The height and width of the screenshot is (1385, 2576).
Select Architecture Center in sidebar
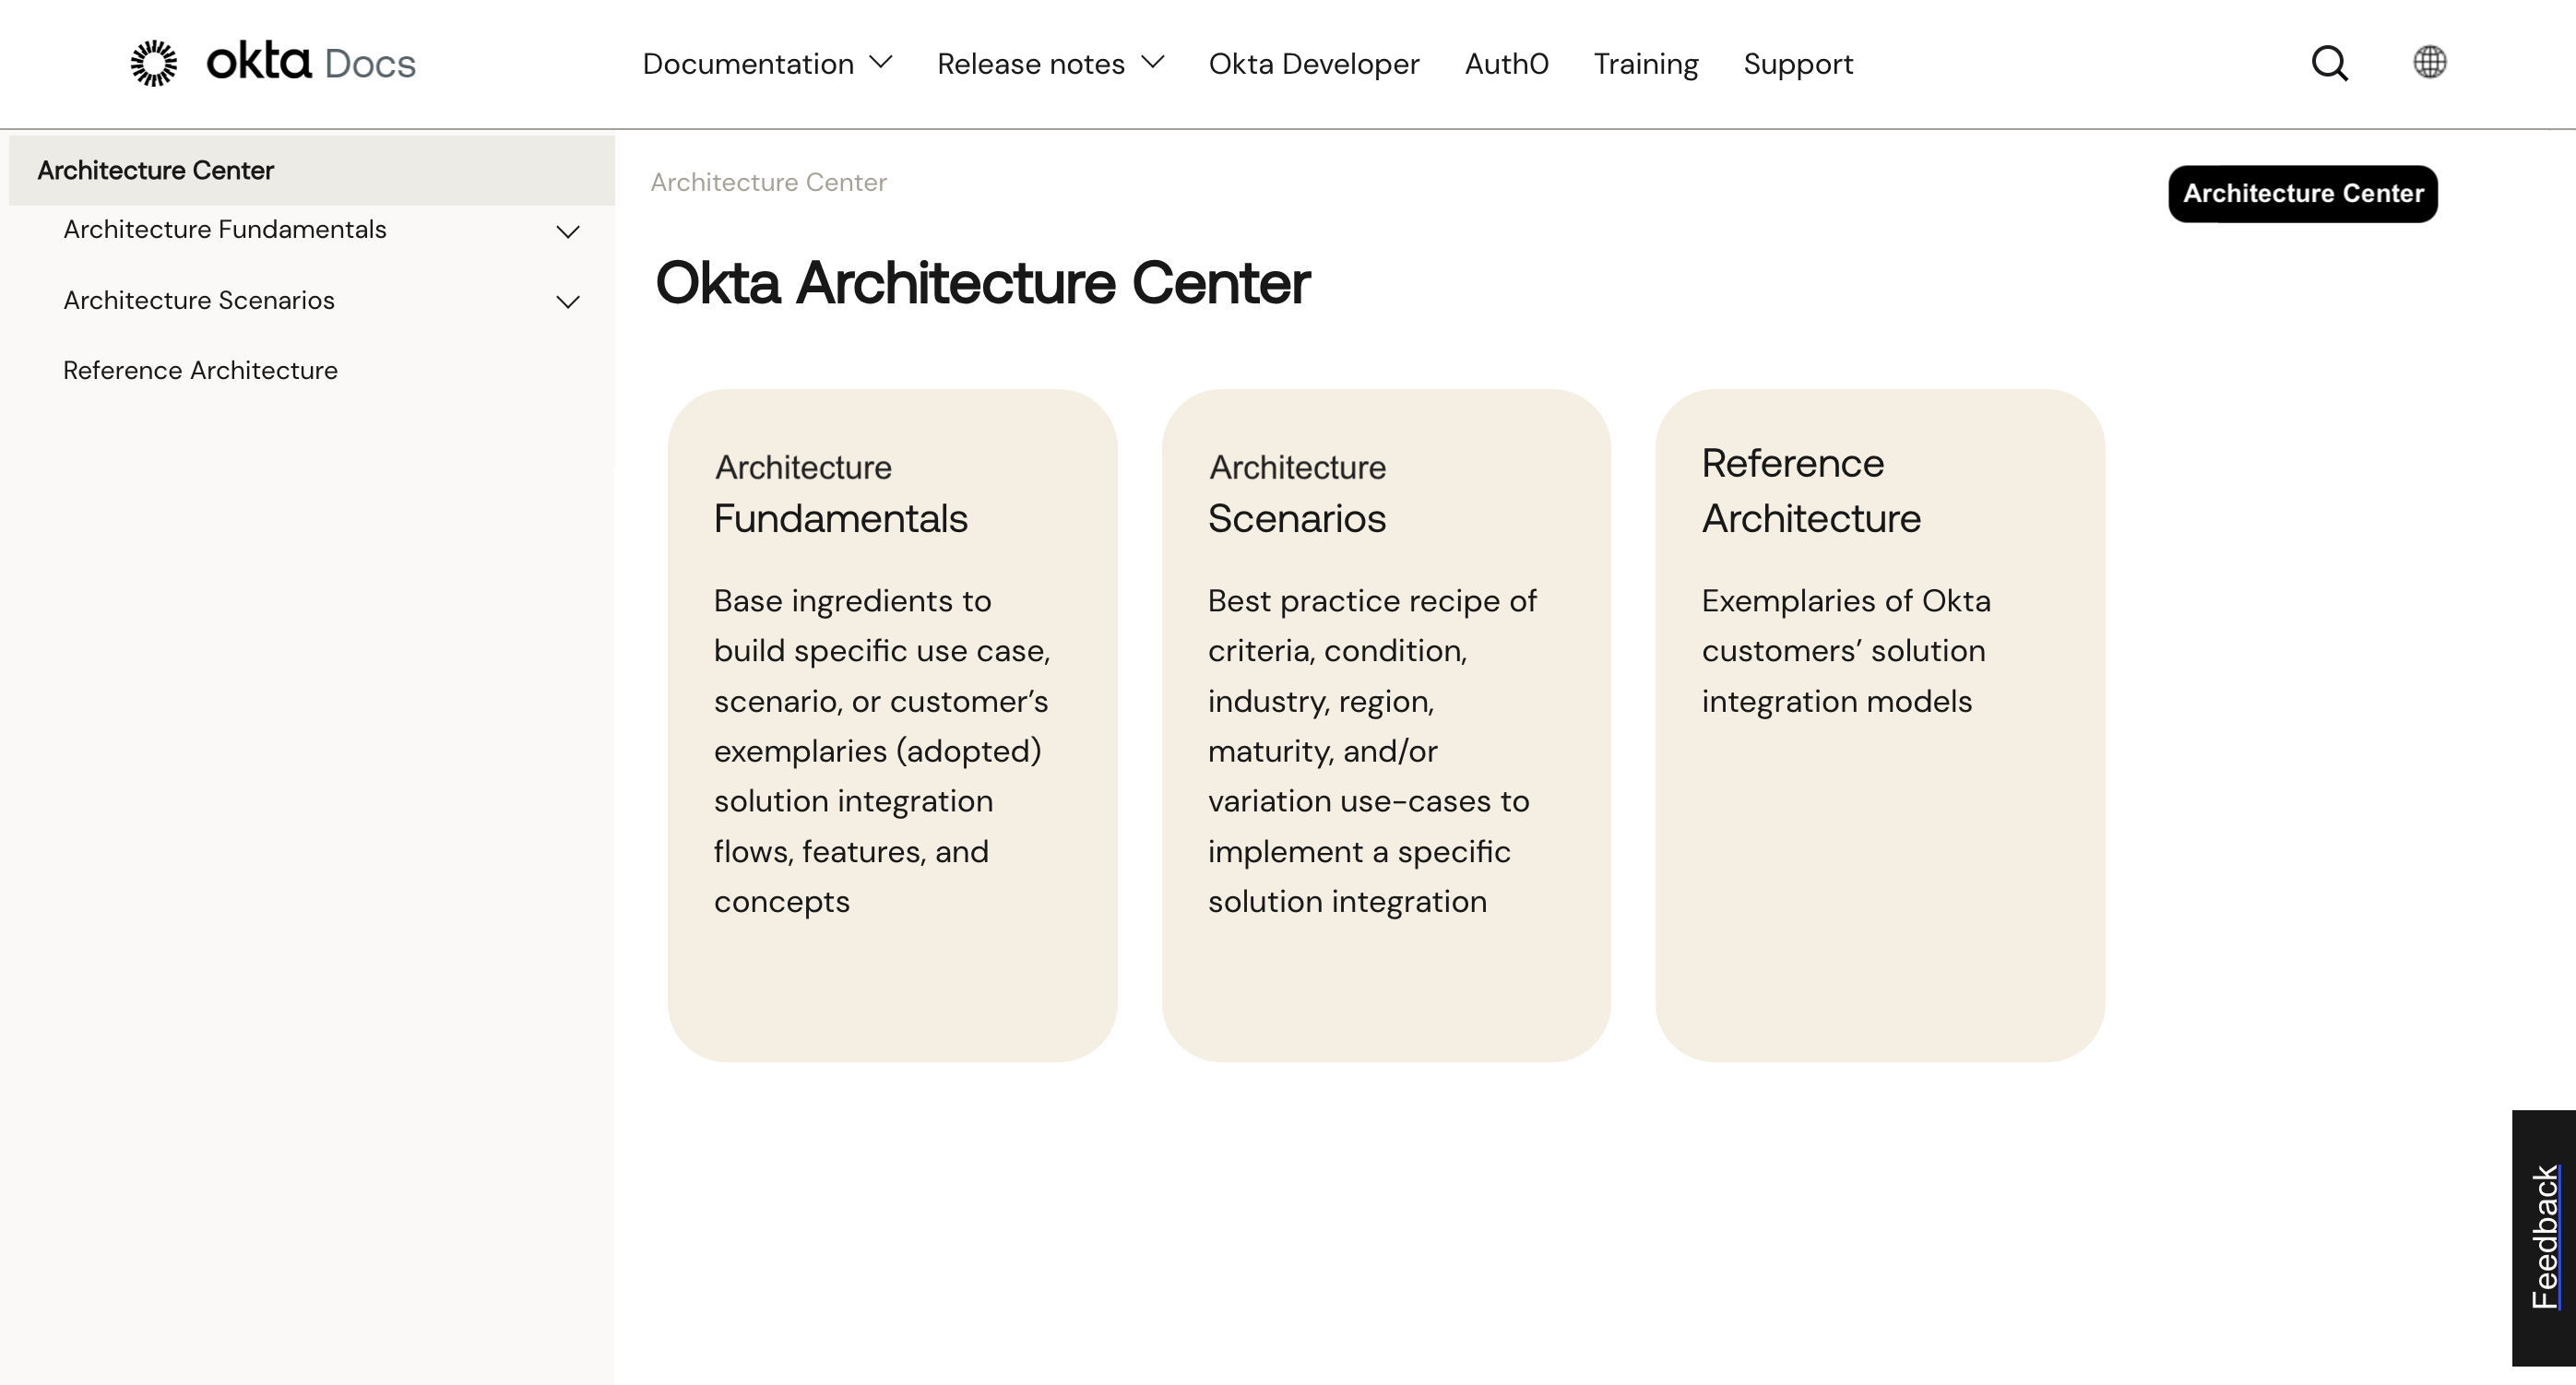156,171
